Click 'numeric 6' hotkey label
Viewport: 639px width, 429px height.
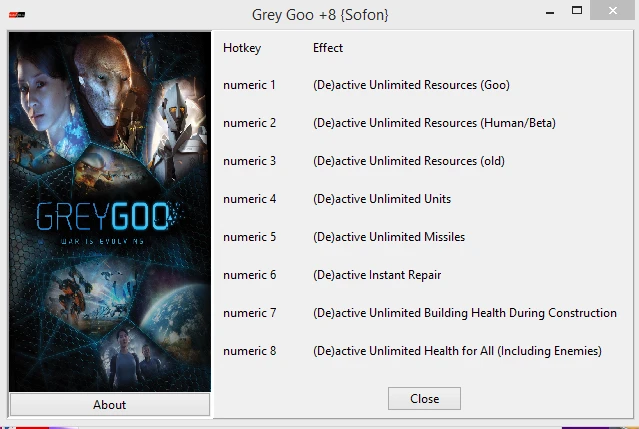click(x=249, y=275)
